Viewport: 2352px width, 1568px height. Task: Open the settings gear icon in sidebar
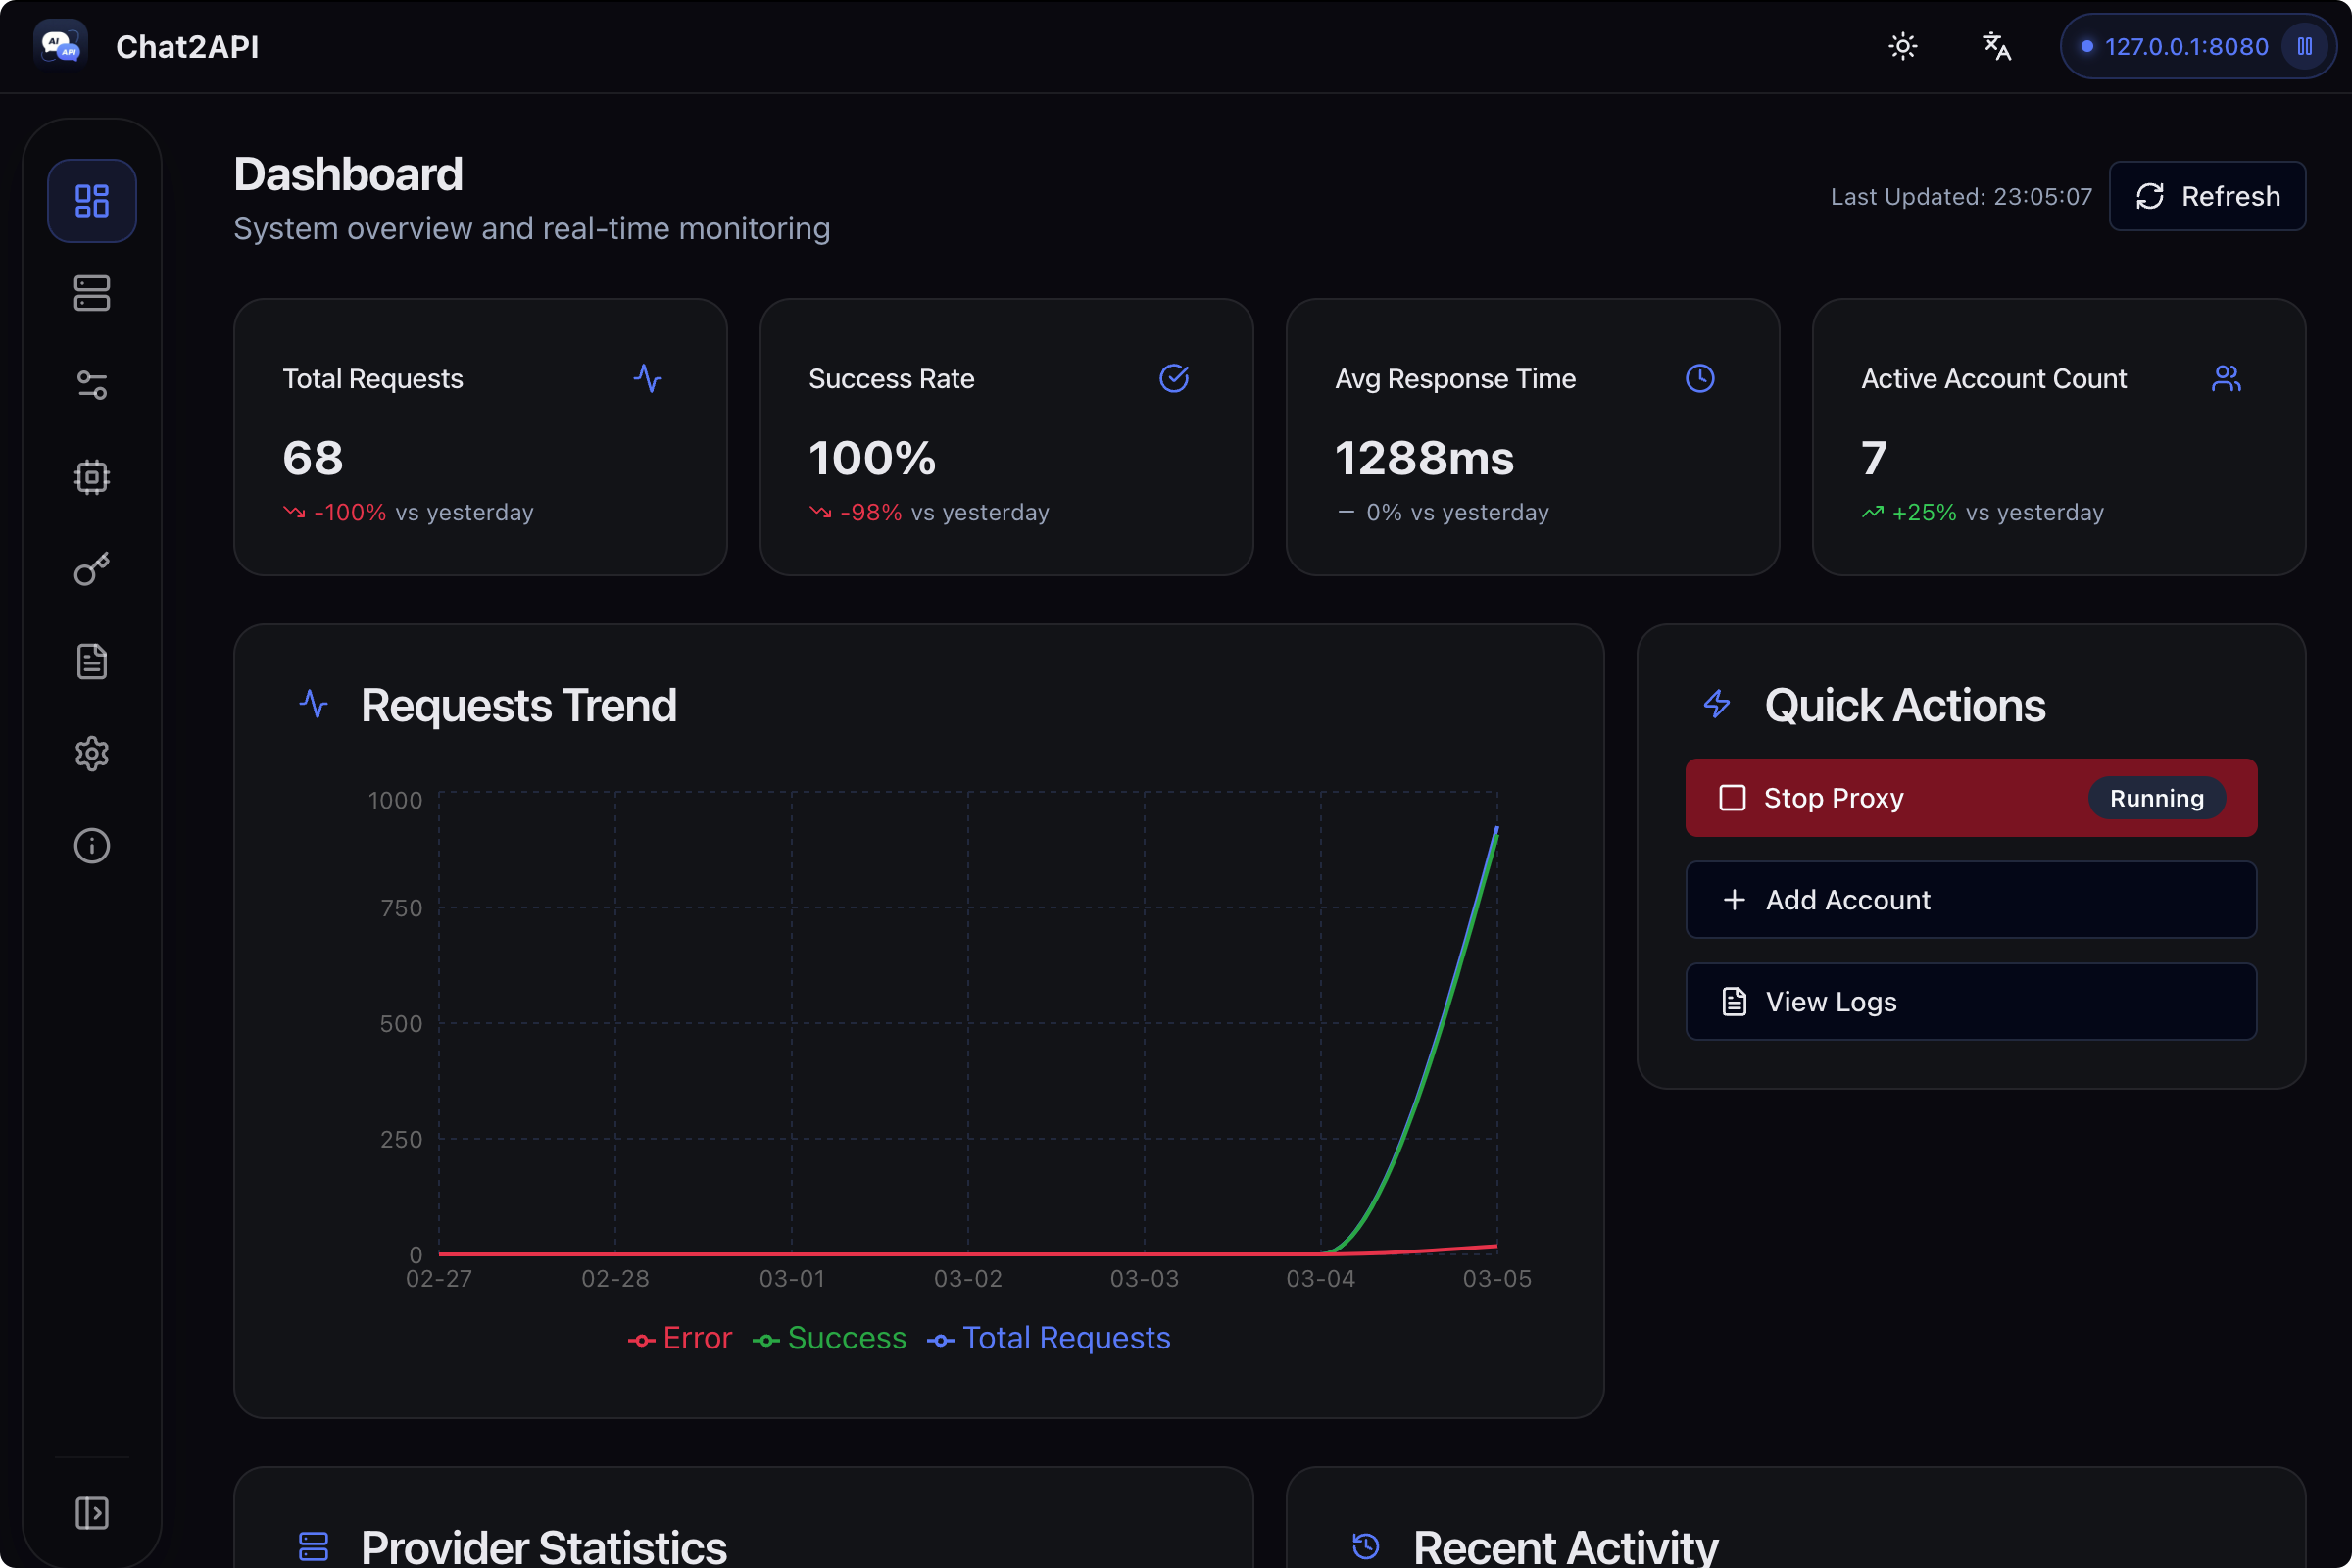click(x=92, y=753)
